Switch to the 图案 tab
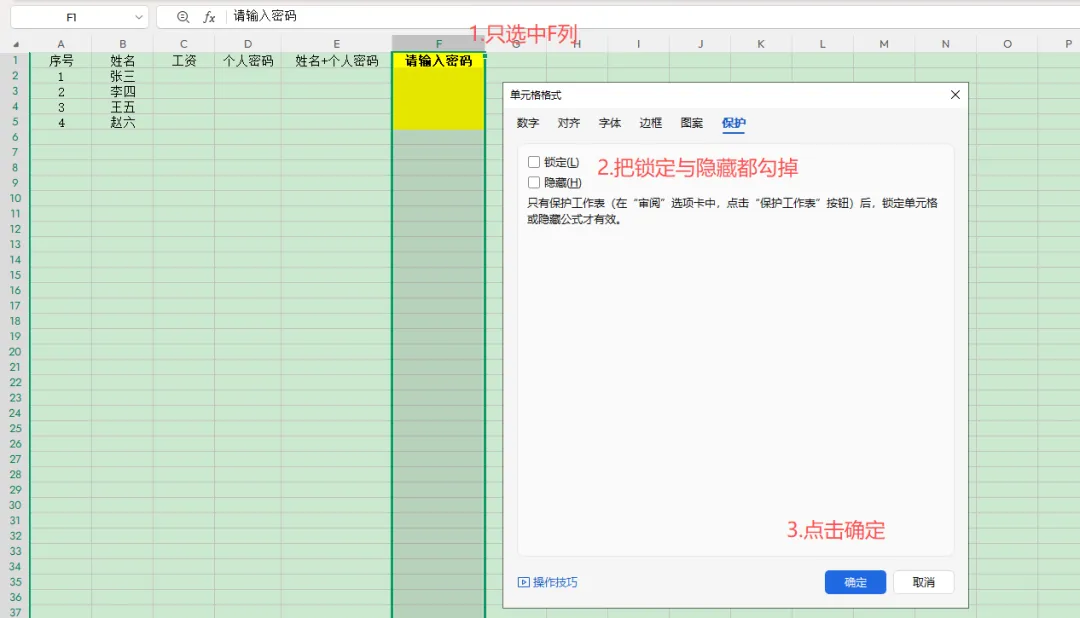The height and width of the screenshot is (618, 1080). [692, 123]
